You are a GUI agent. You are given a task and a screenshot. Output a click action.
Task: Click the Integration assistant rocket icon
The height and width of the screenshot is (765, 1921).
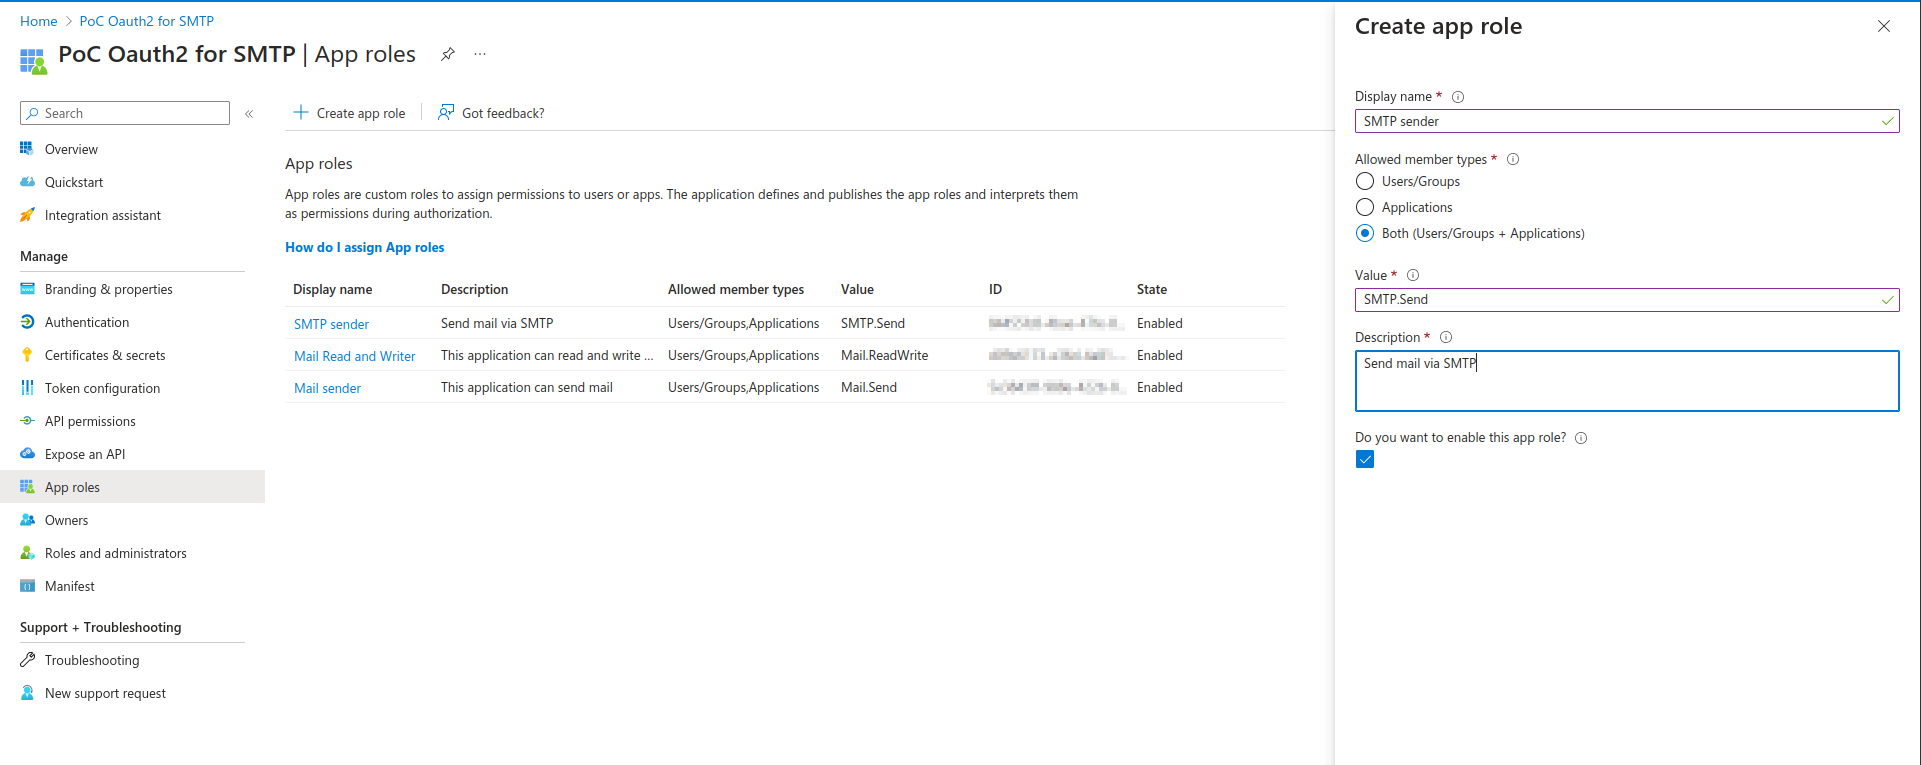click(x=27, y=215)
